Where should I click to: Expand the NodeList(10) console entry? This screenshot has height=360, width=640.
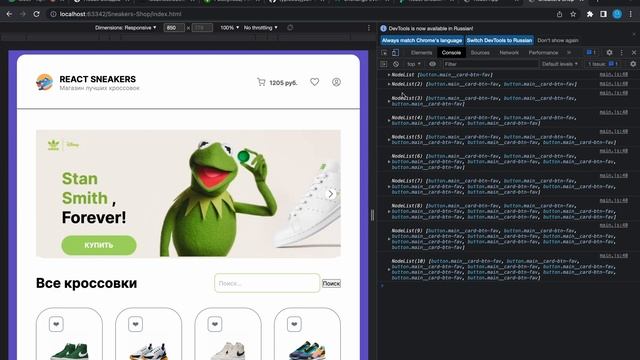pyautogui.click(x=389, y=269)
